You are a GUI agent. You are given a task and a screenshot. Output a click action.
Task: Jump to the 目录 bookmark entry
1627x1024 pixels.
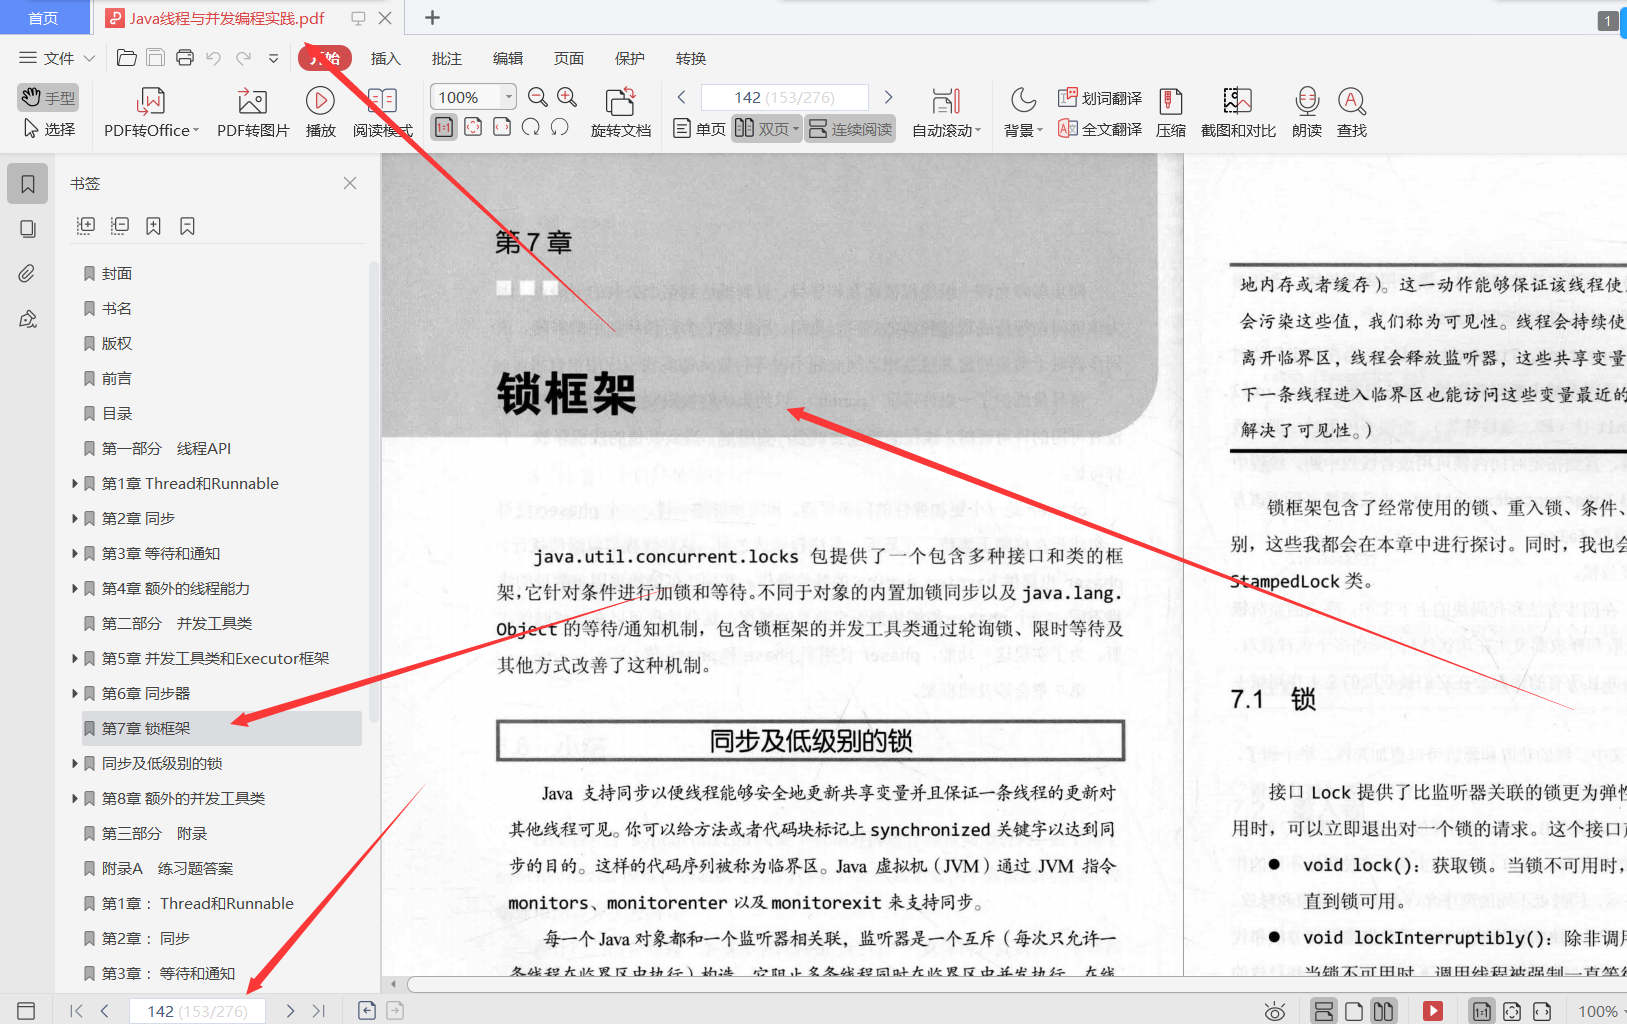click(117, 413)
